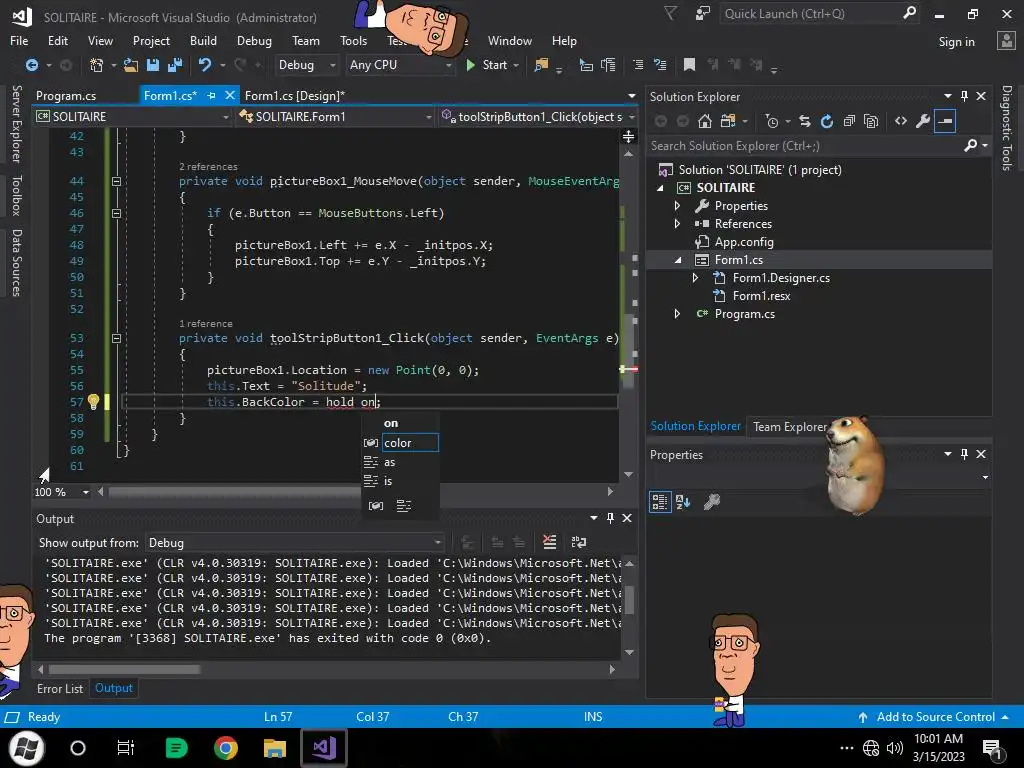Click the bookmark toolbar icon
This screenshot has width=1024, height=768.
(689, 65)
